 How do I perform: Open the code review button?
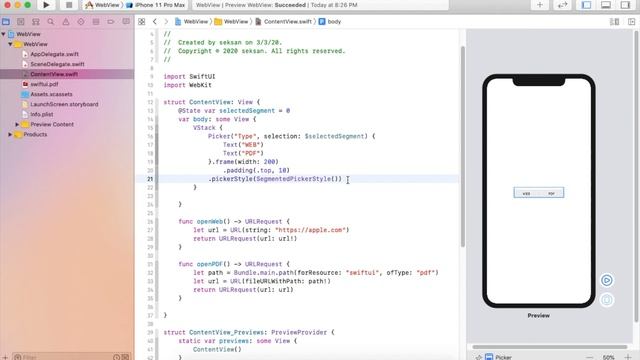(x=562, y=5)
